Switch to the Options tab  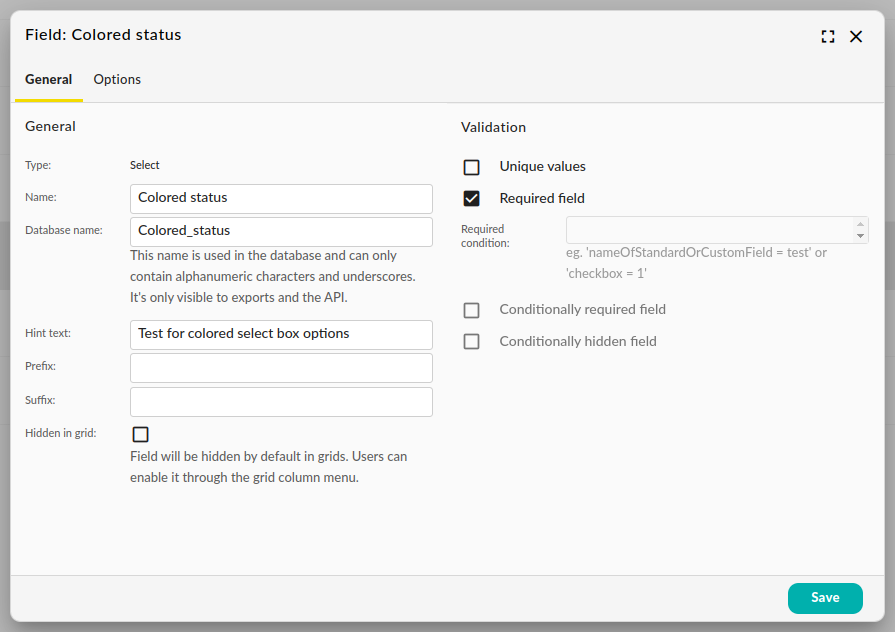117,80
